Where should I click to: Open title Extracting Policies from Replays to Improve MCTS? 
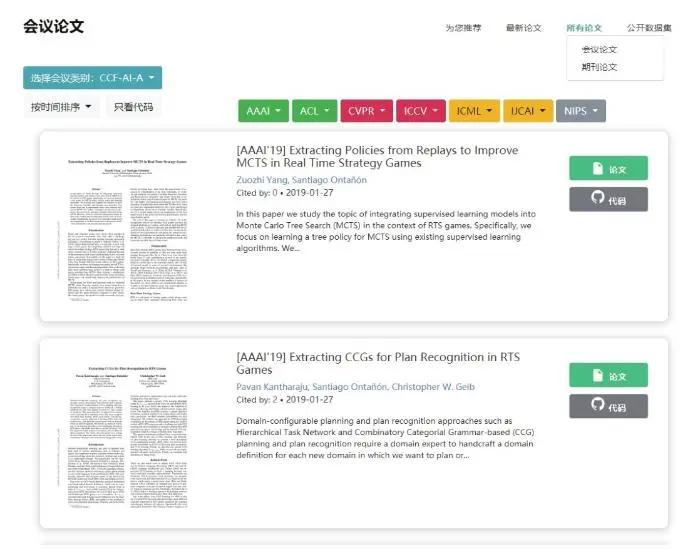pos(377,157)
